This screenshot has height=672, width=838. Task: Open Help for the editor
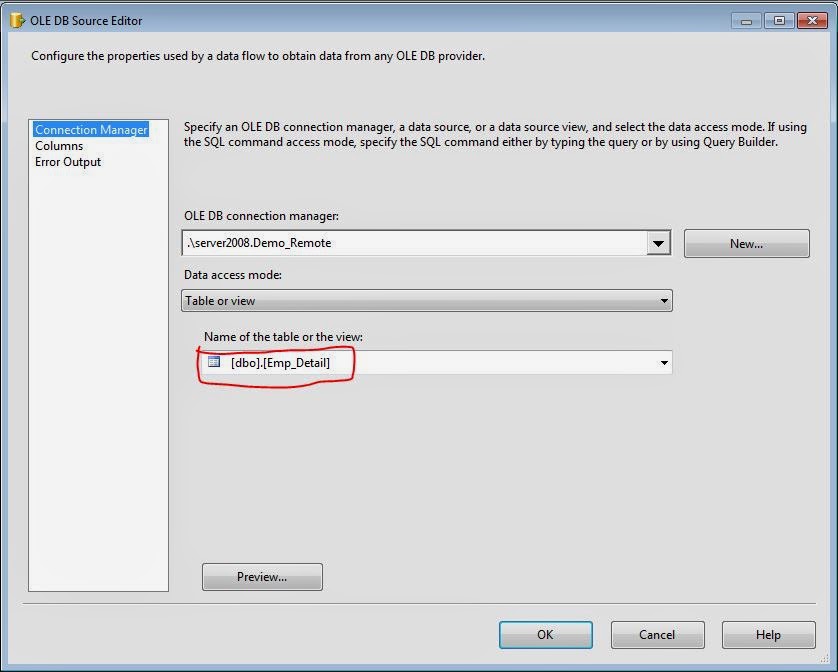(769, 635)
